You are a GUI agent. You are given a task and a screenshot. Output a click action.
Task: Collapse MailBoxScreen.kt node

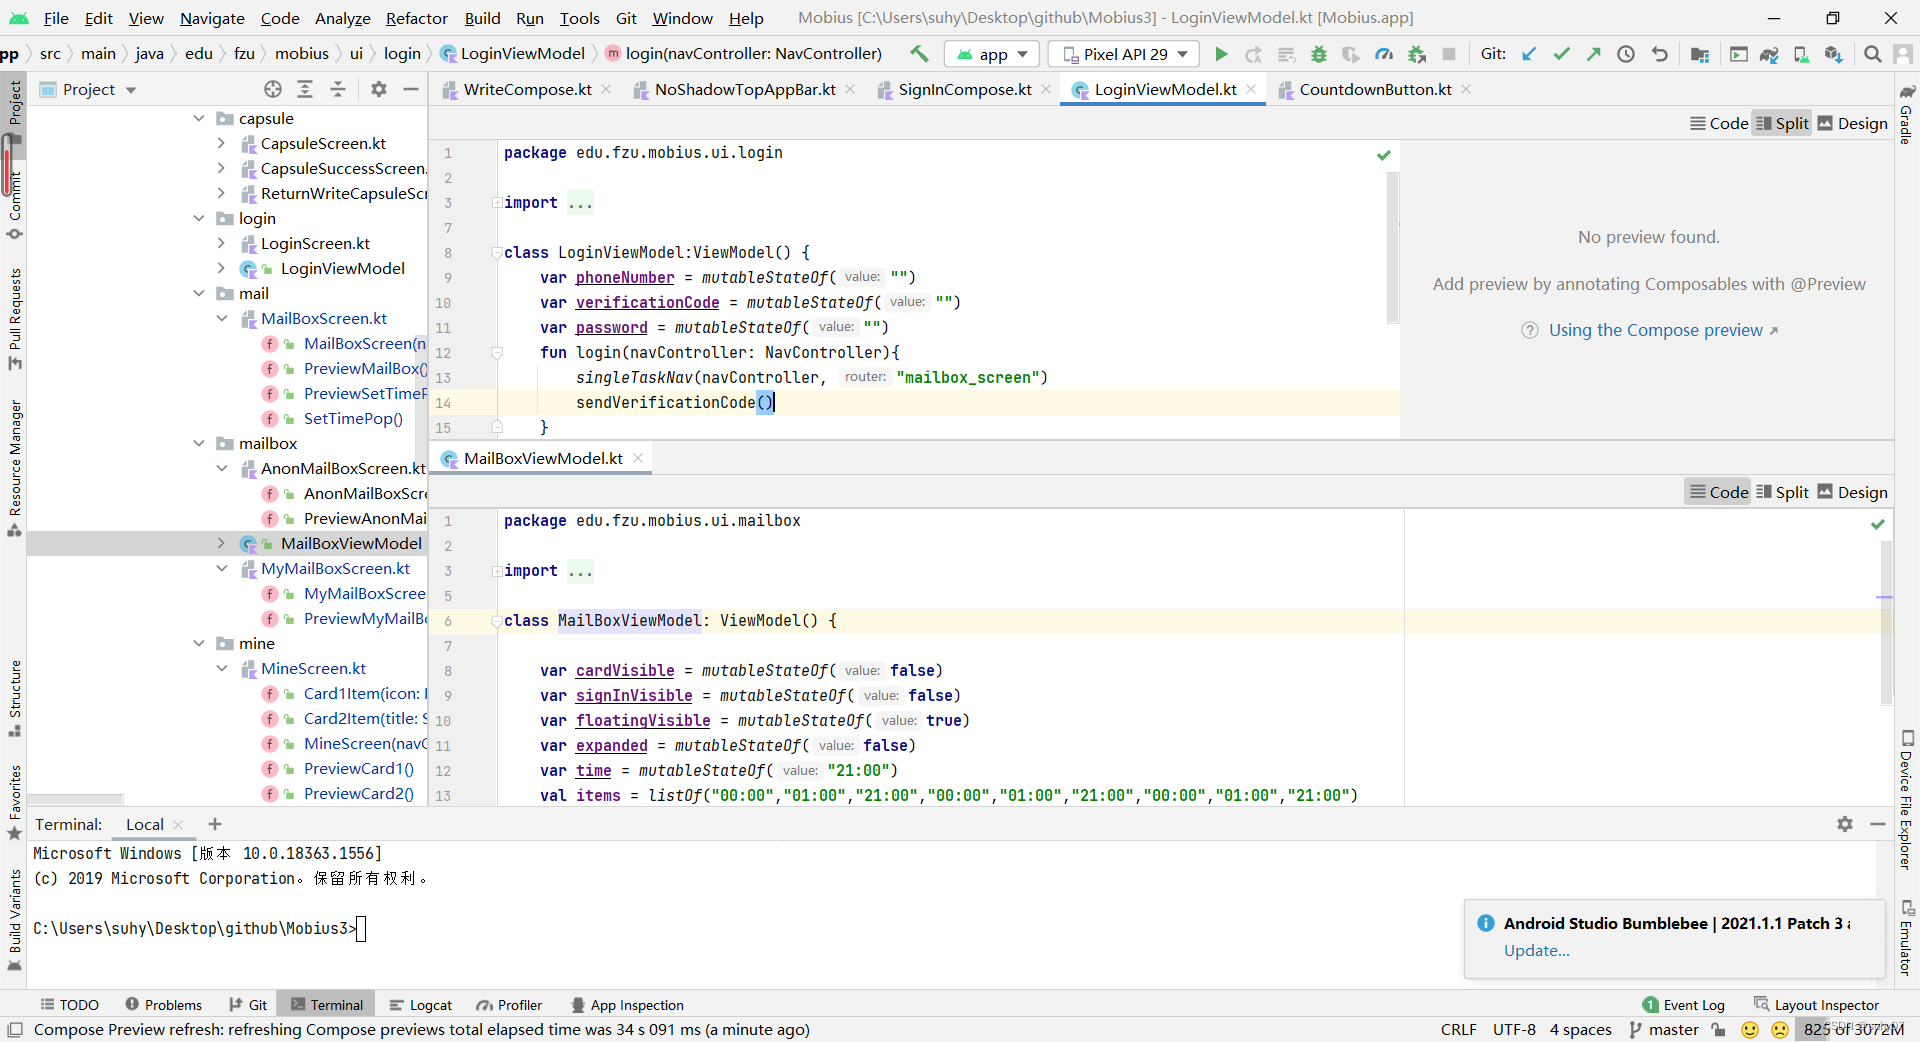click(221, 318)
